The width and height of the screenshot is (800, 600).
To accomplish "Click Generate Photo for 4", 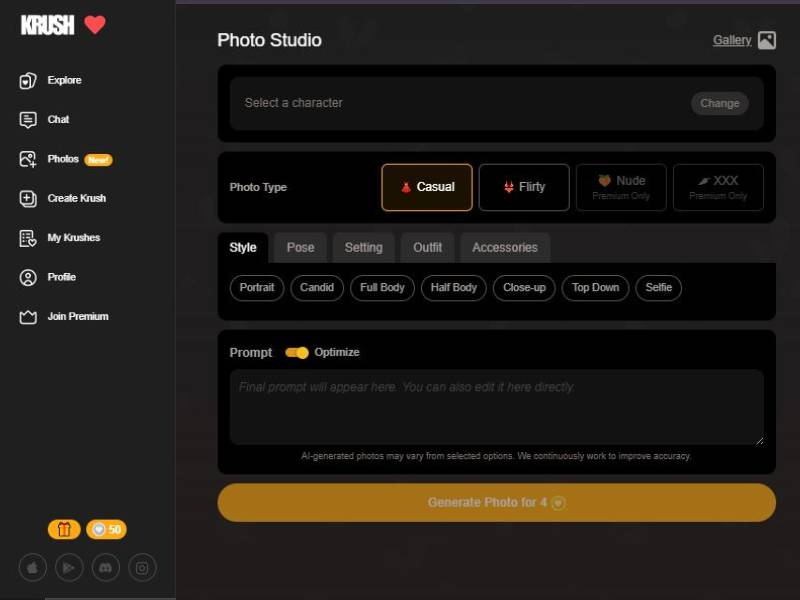I will 497,502.
